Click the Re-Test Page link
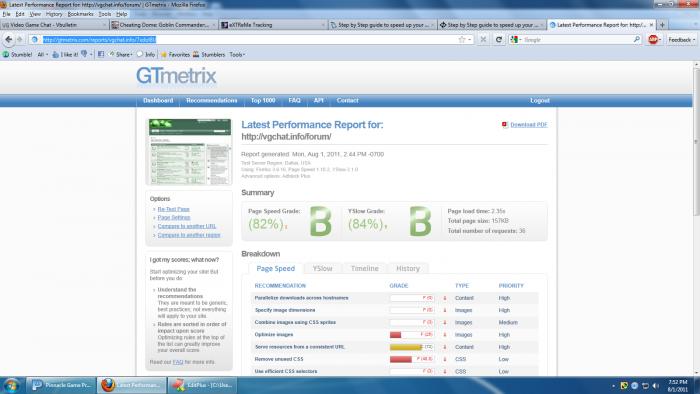This screenshot has width=700, height=394. (174, 209)
